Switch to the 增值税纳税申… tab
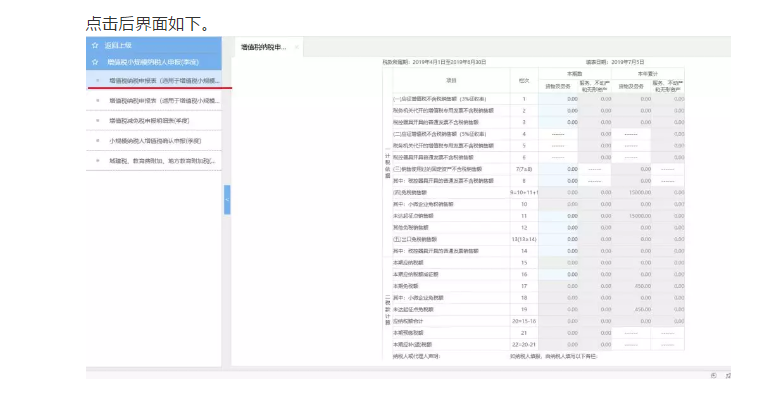The image size is (783, 397). 264,47
